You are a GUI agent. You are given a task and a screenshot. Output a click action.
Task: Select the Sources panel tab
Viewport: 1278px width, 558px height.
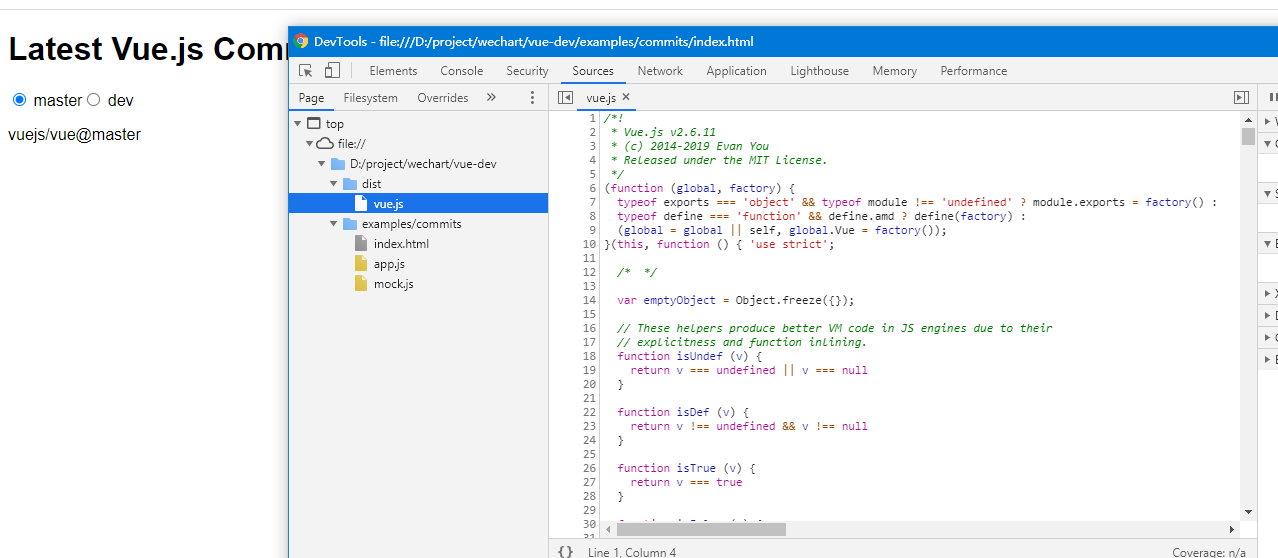tap(593, 71)
